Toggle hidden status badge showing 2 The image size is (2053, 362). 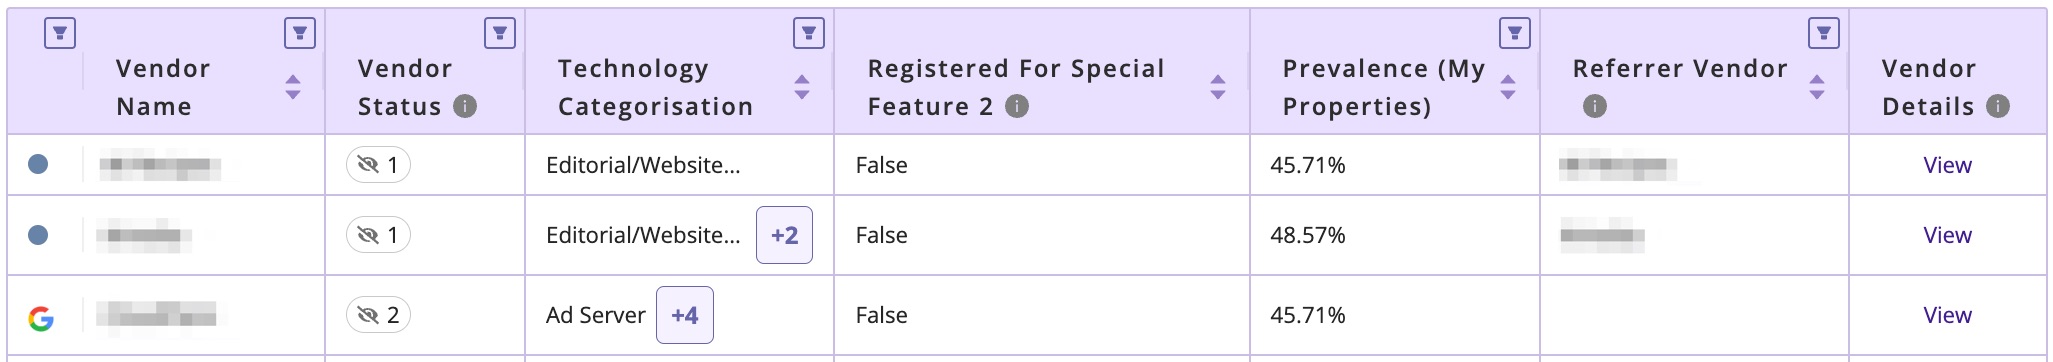point(378,315)
